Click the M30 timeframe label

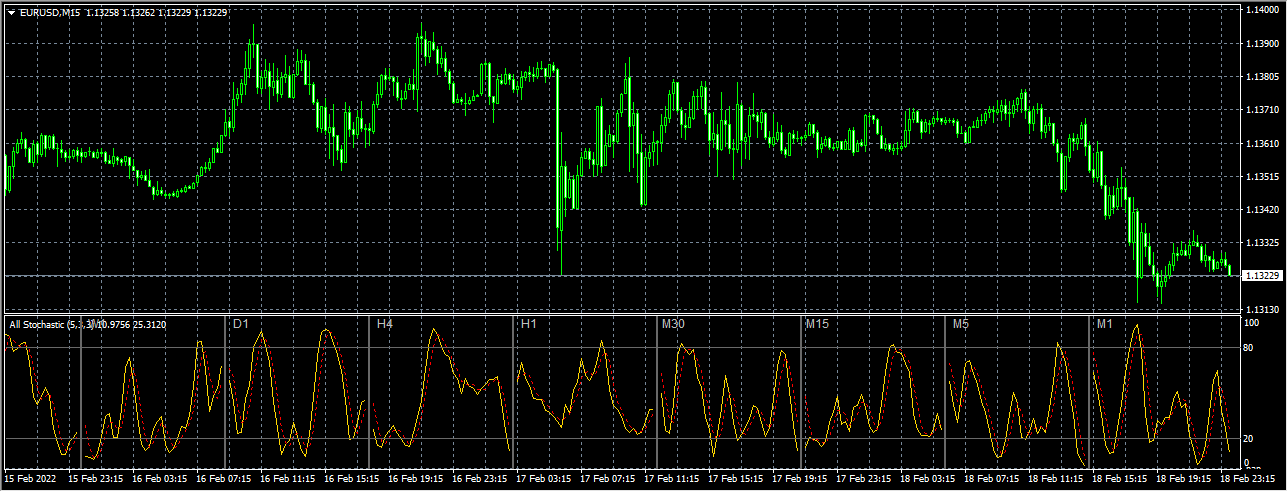674,324
